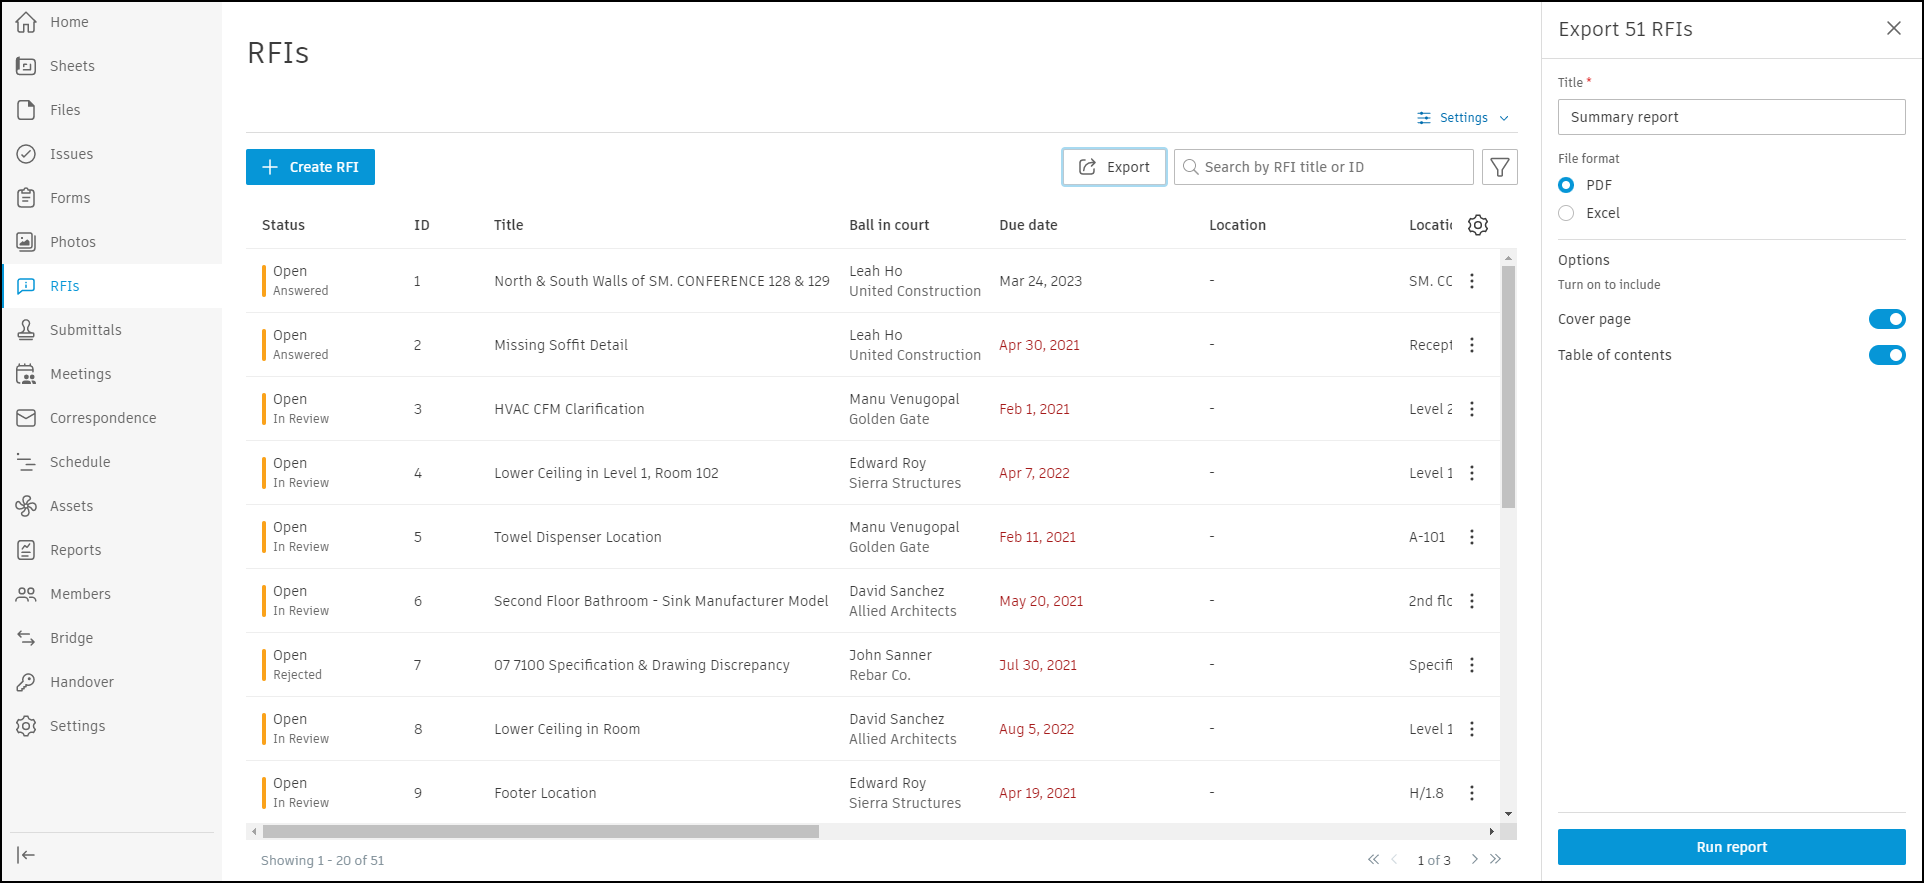
Task: Go to next page of RFIs
Action: 1474,859
